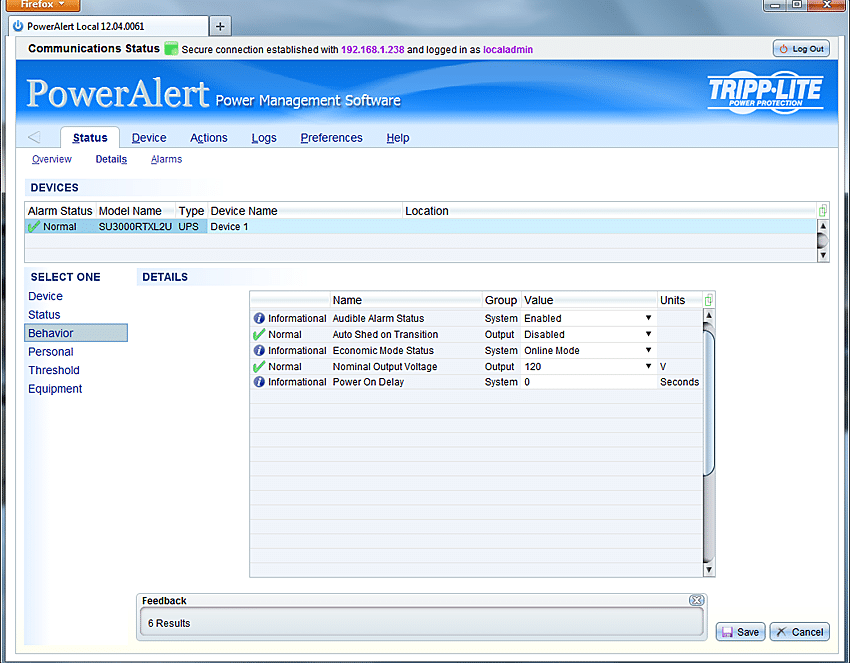Click the Alarm Status column header
This screenshot has width=850, height=663.
60,211
